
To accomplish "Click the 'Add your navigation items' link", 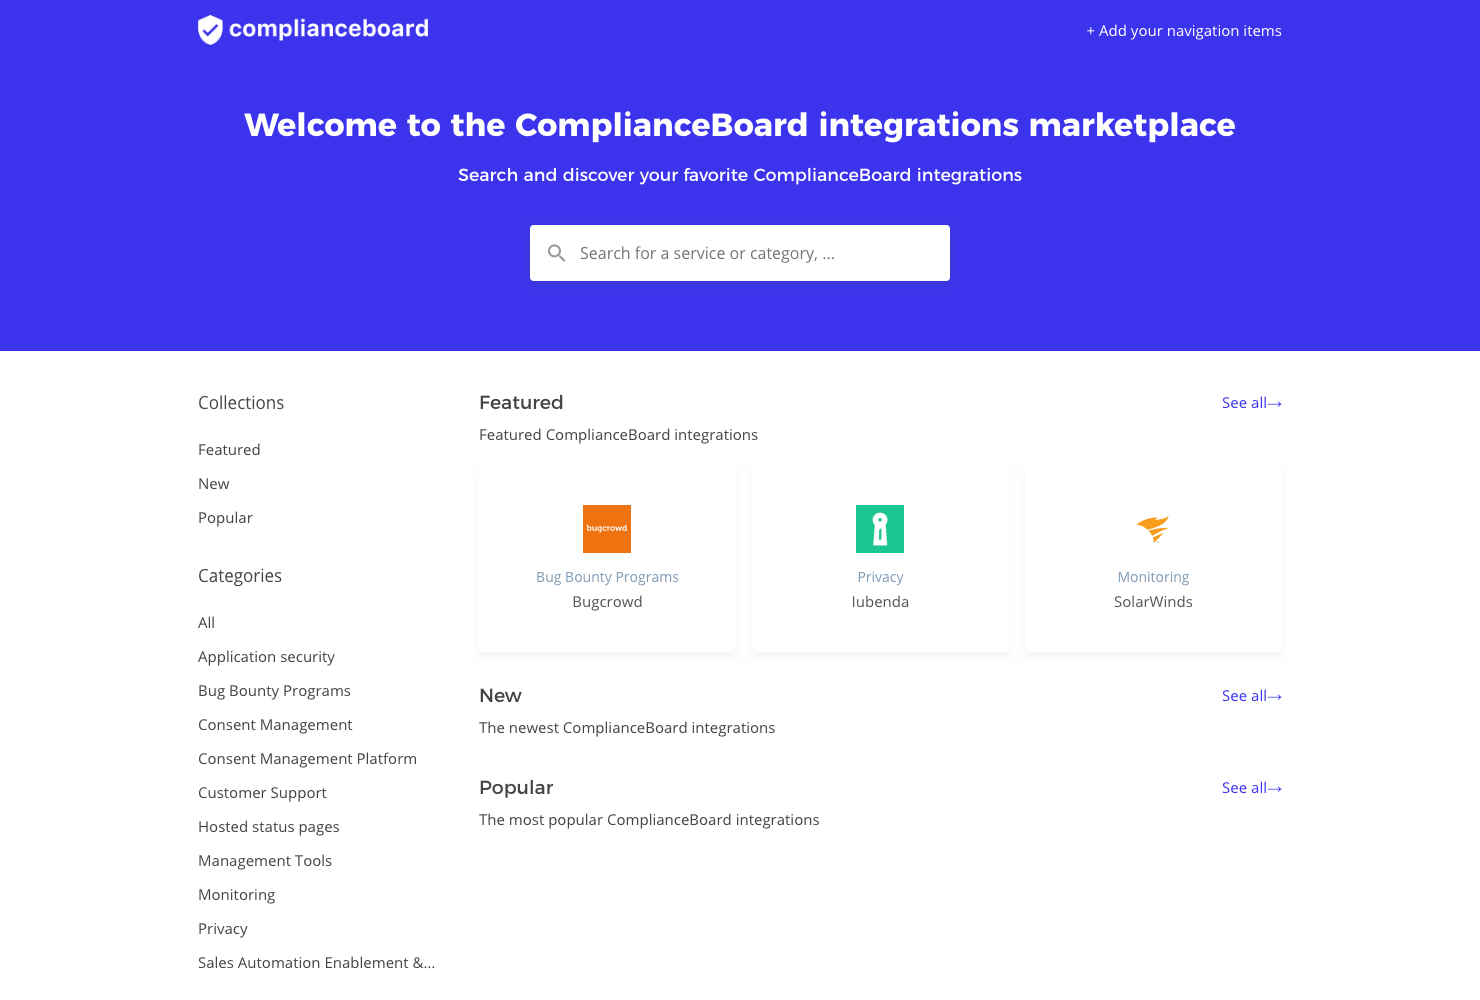I will 1184,31.
